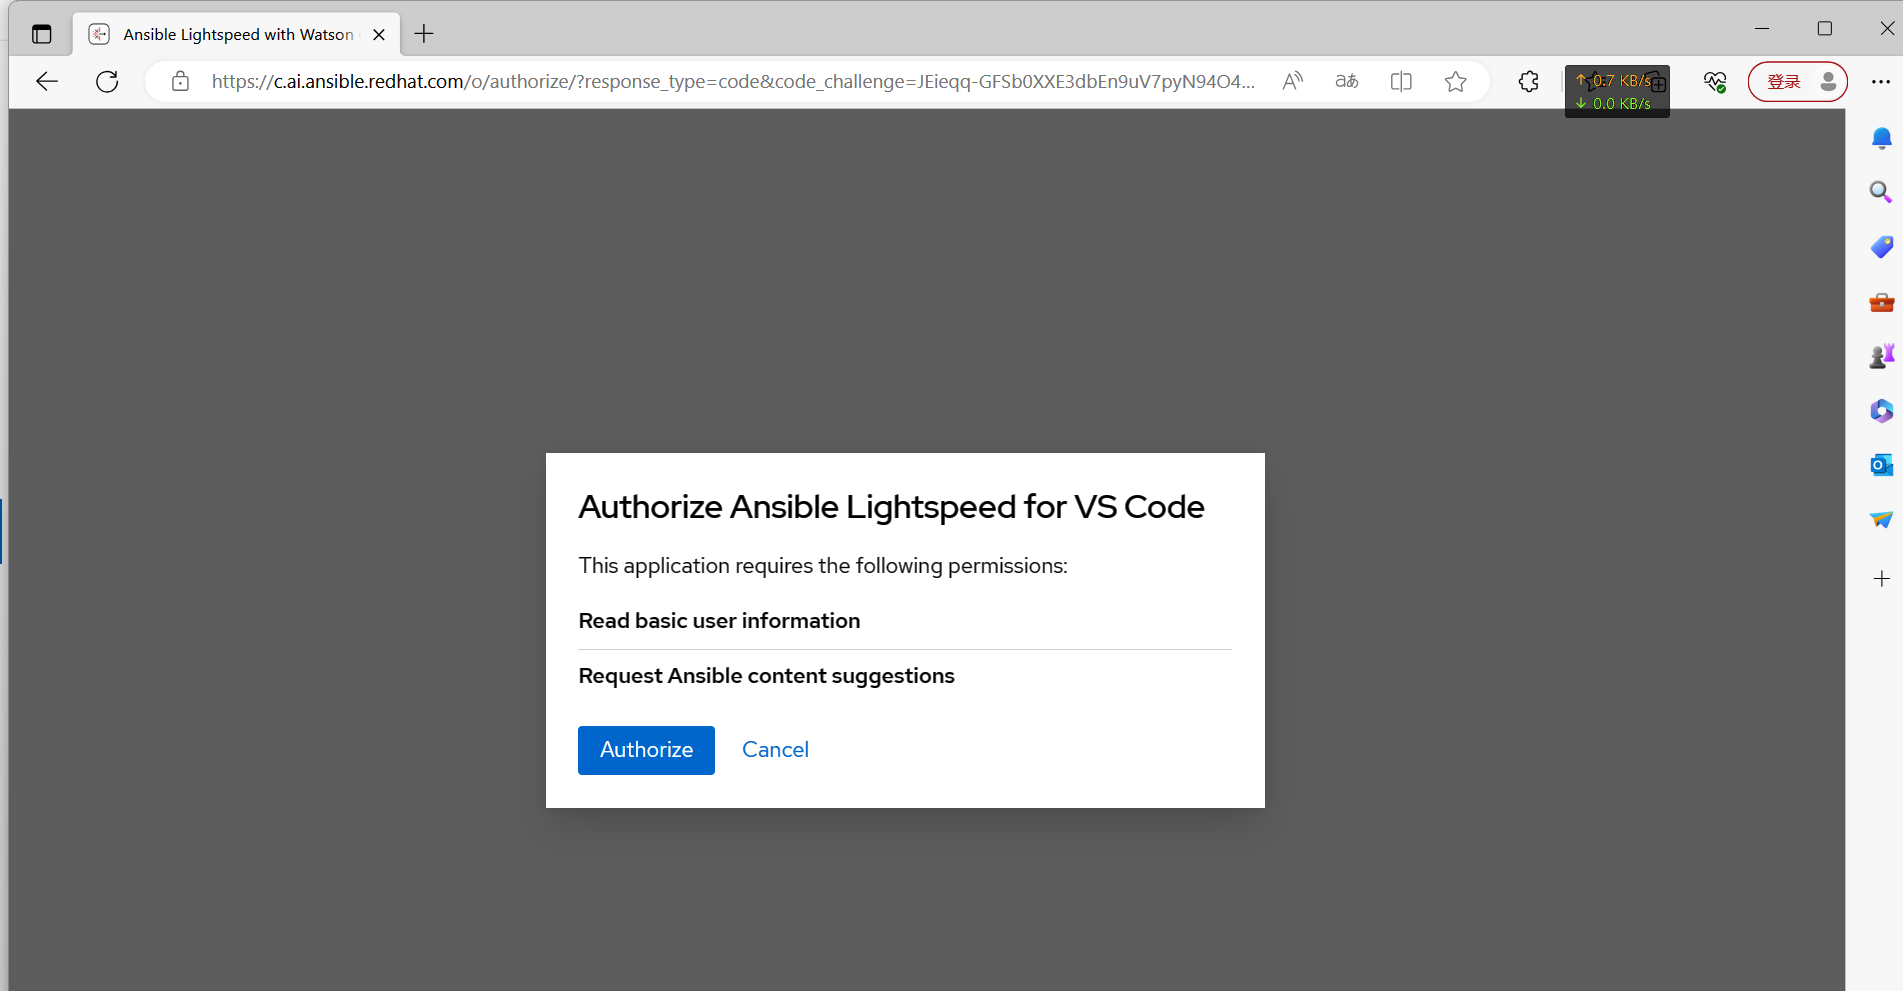Open the Settings and more menu
The height and width of the screenshot is (991, 1903).
click(x=1880, y=82)
